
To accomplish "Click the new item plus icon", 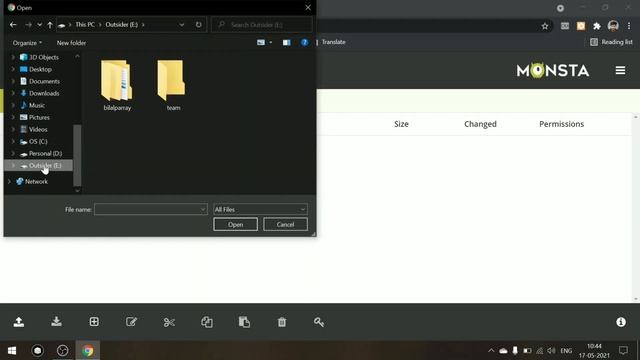I will click(x=94, y=322).
